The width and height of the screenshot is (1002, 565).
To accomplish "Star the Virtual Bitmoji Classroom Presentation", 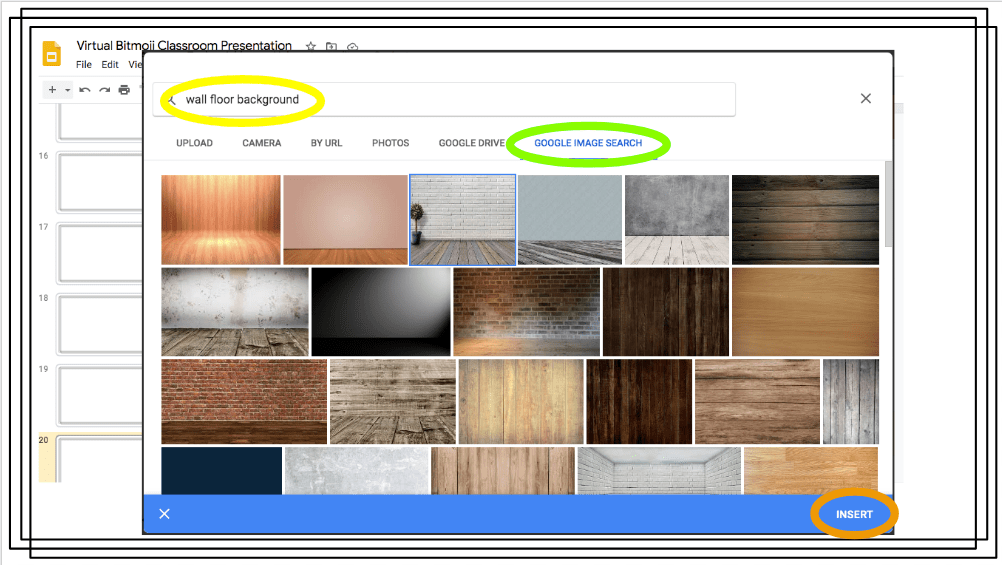I will pyautogui.click(x=311, y=47).
